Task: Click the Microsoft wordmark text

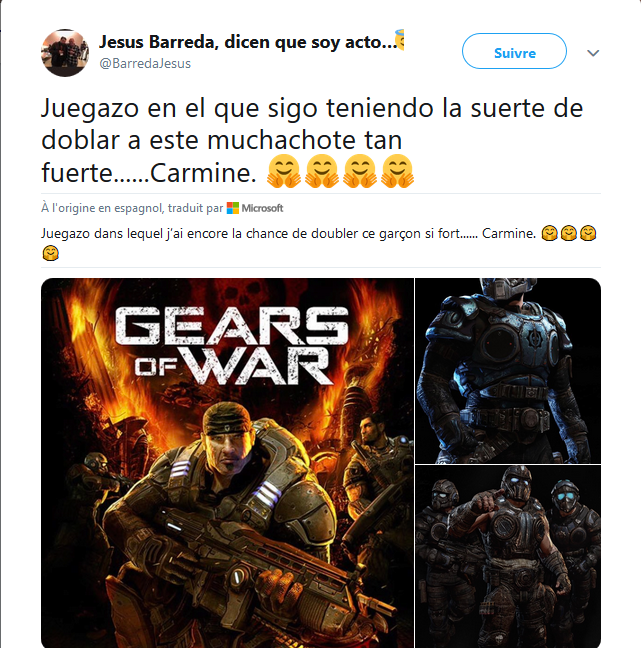Action: coord(262,208)
